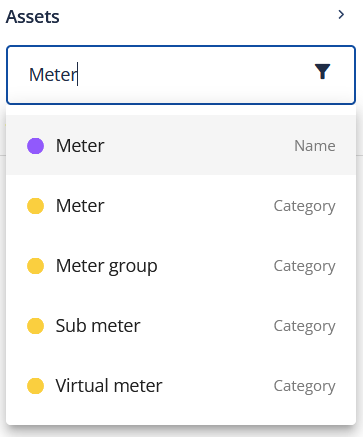This screenshot has width=363, height=437.
Task: Click the Assets panel heading
Action: pos(33,17)
